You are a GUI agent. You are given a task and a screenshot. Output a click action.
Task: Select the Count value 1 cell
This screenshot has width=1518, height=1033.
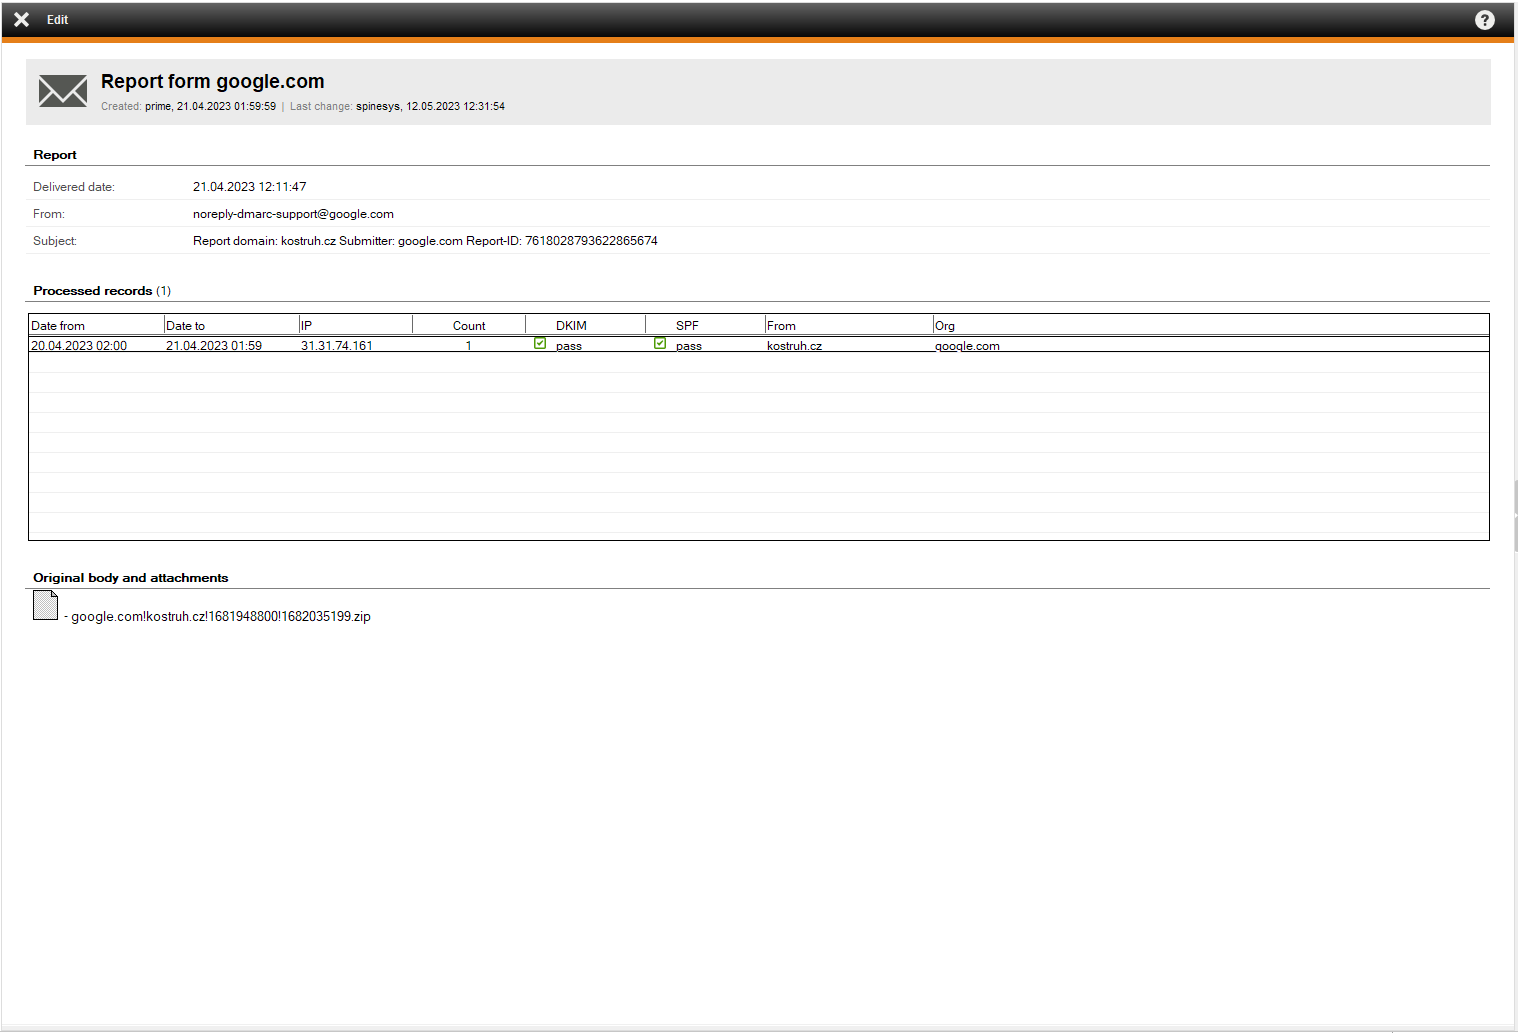click(468, 346)
